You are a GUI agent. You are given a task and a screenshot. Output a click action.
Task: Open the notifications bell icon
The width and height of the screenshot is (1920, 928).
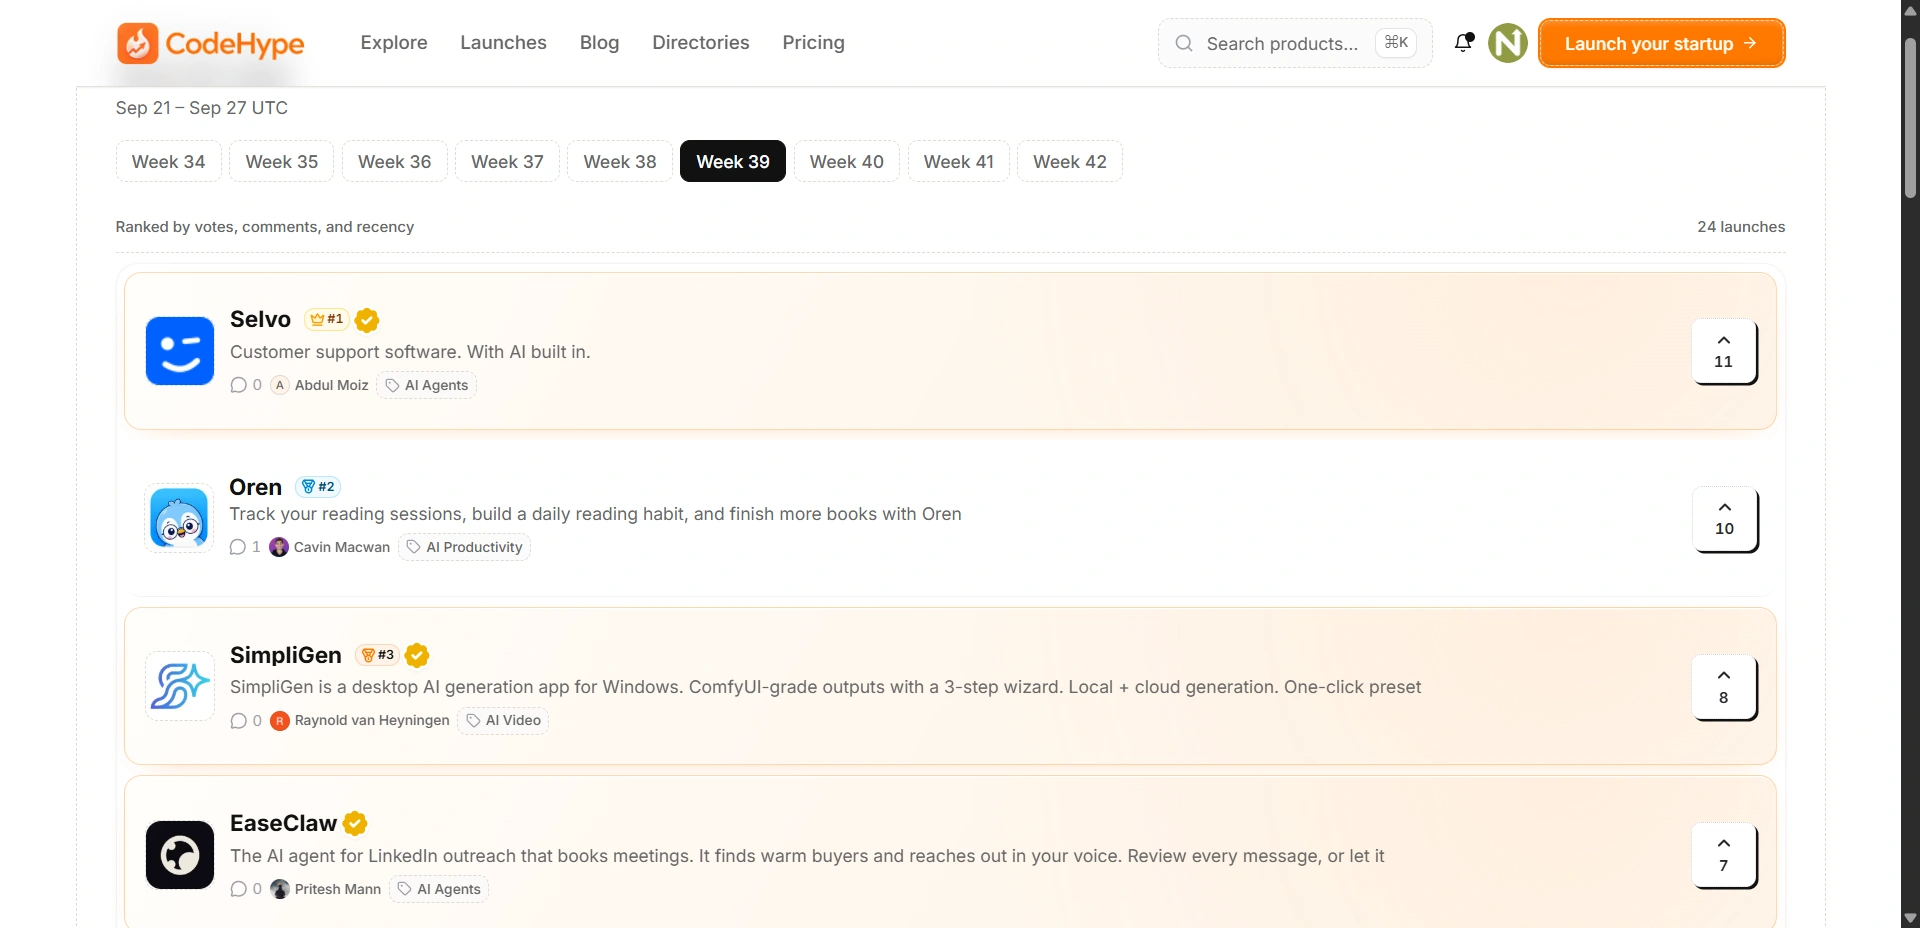(x=1464, y=43)
